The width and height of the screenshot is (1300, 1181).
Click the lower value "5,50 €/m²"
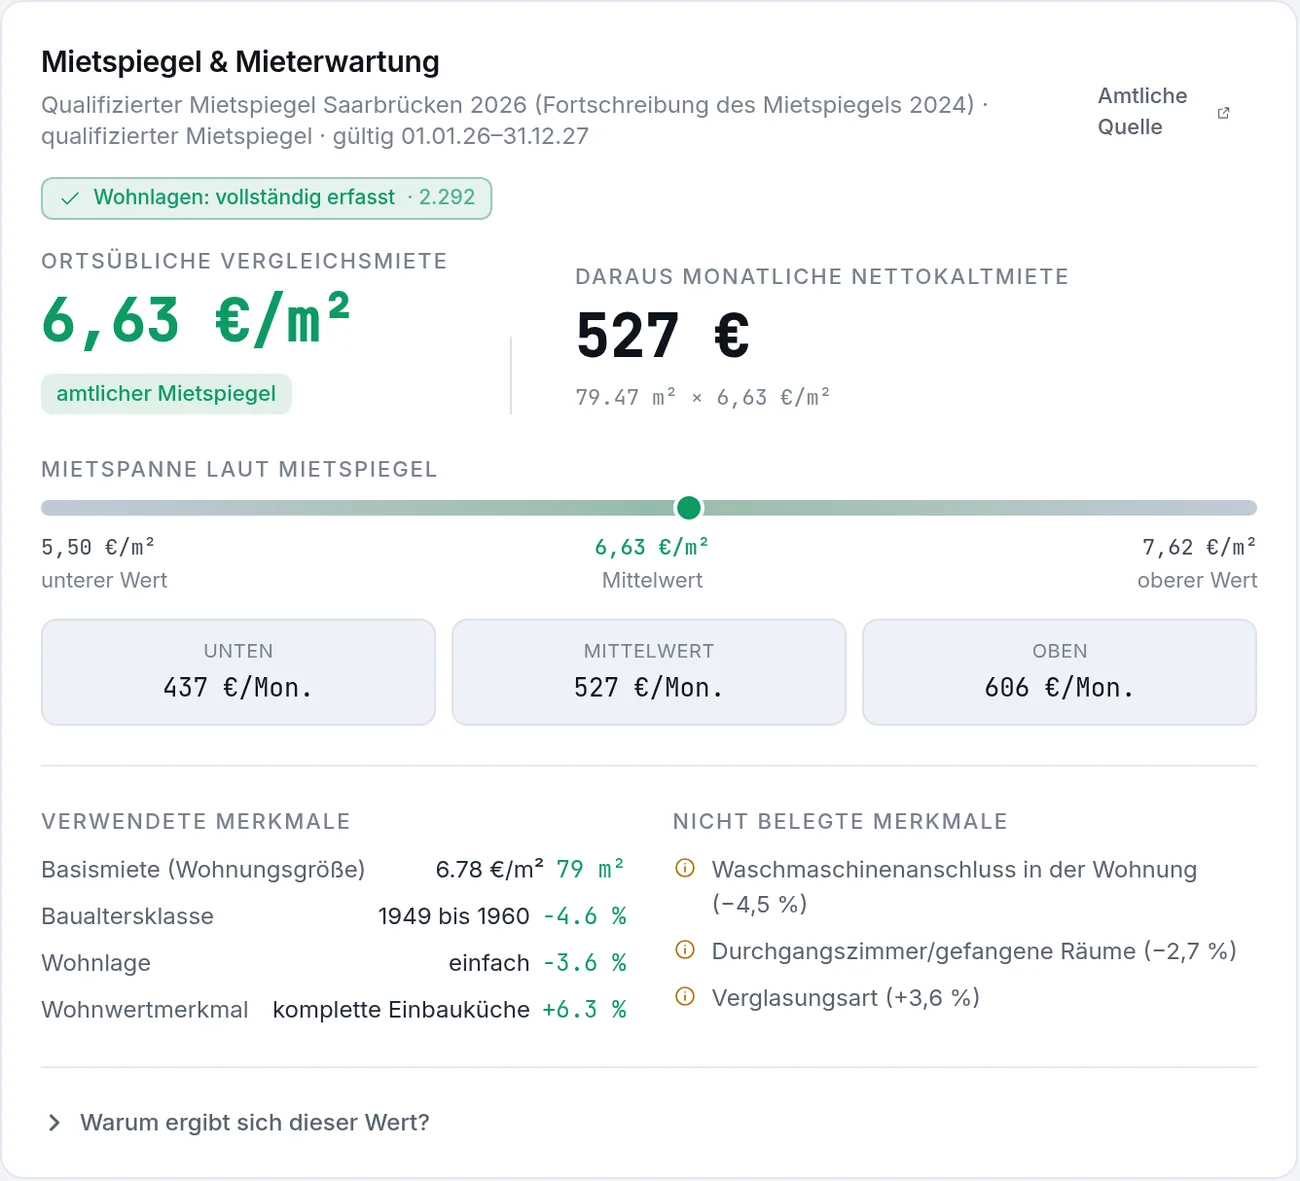(98, 547)
